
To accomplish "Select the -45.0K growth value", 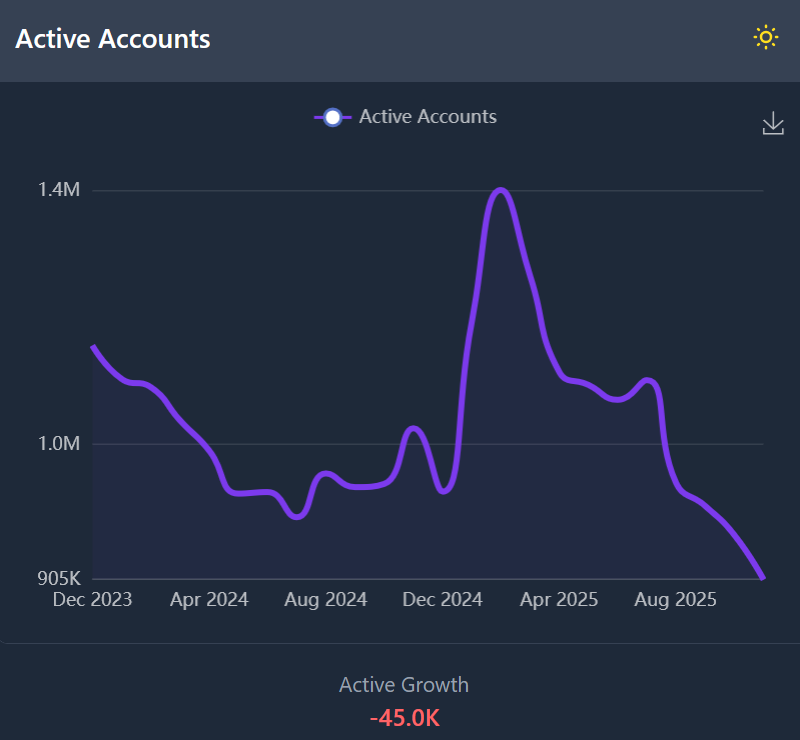I will (x=404, y=718).
